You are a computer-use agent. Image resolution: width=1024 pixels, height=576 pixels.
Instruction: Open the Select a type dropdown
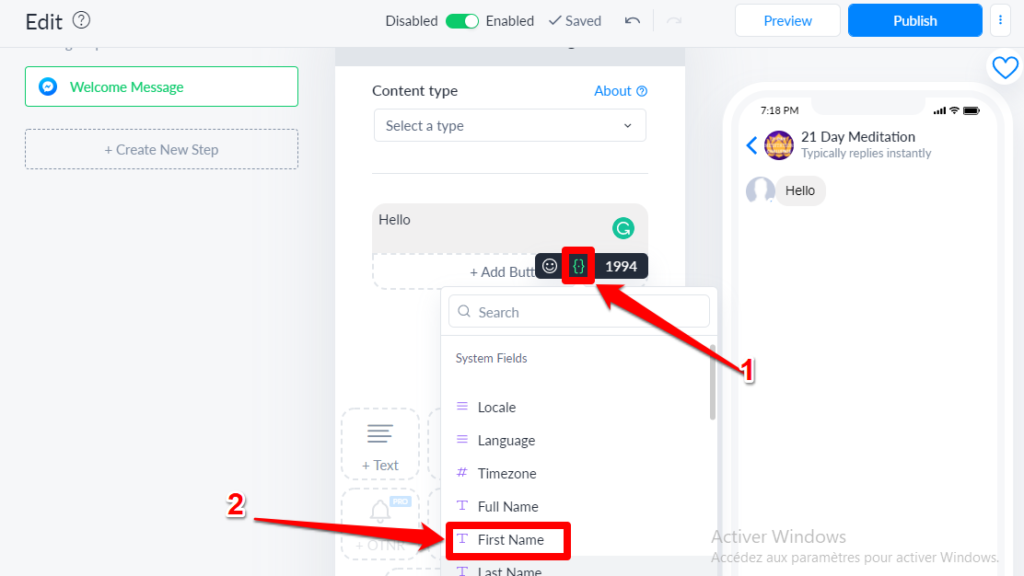pos(509,126)
